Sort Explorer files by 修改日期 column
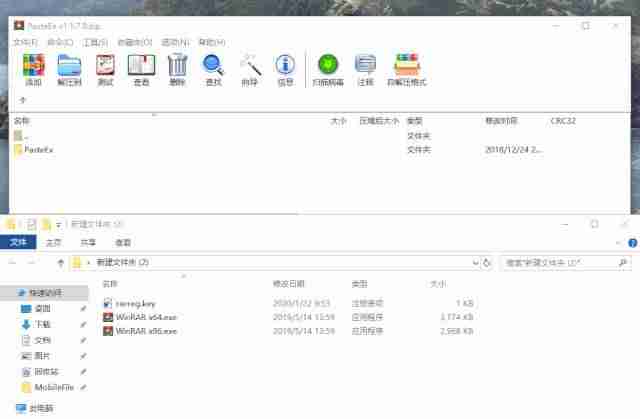640x419 pixels. click(x=289, y=284)
